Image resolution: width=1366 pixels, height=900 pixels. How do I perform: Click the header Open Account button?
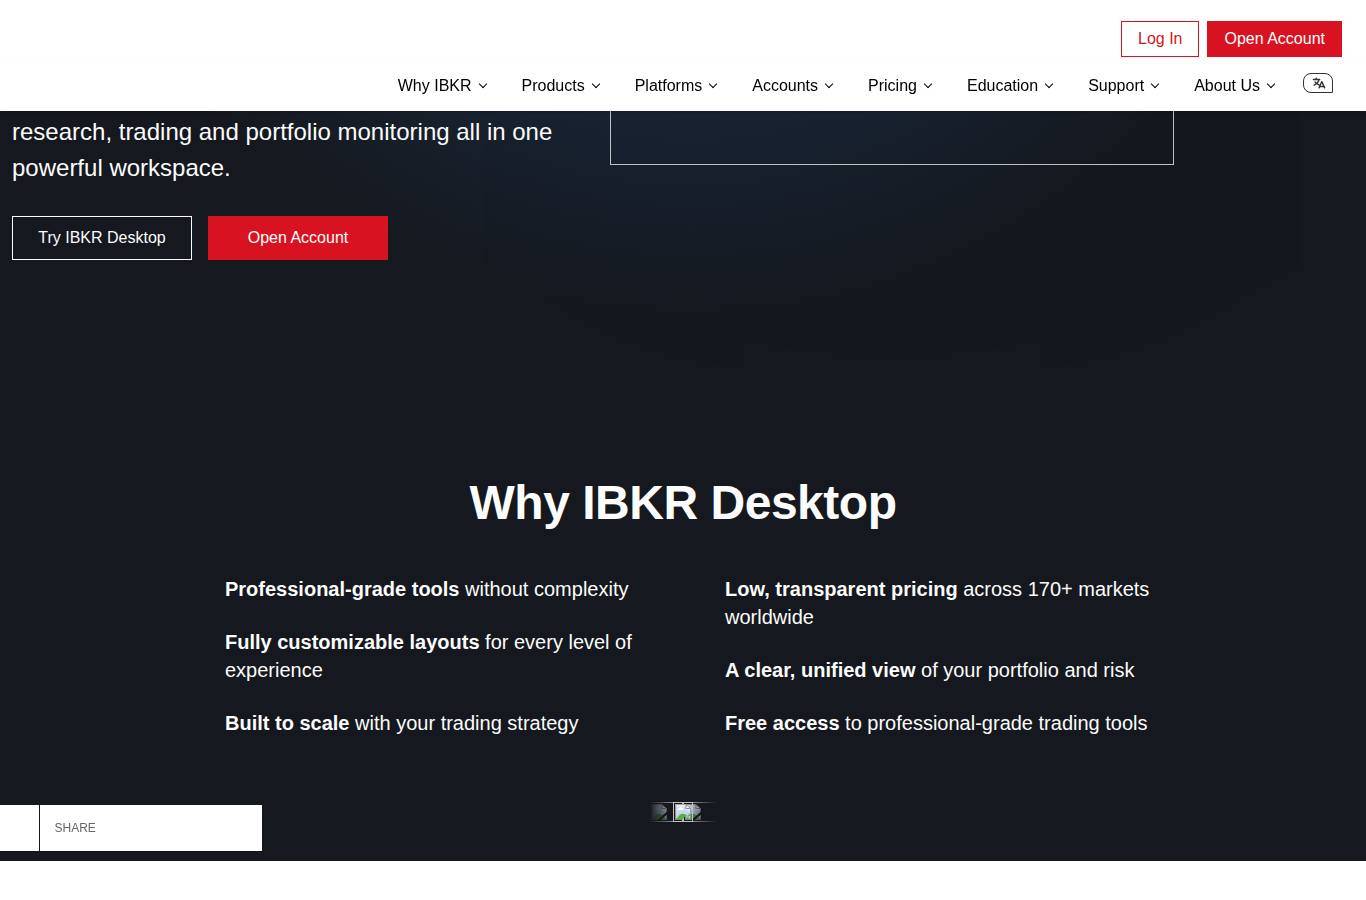click(1274, 38)
